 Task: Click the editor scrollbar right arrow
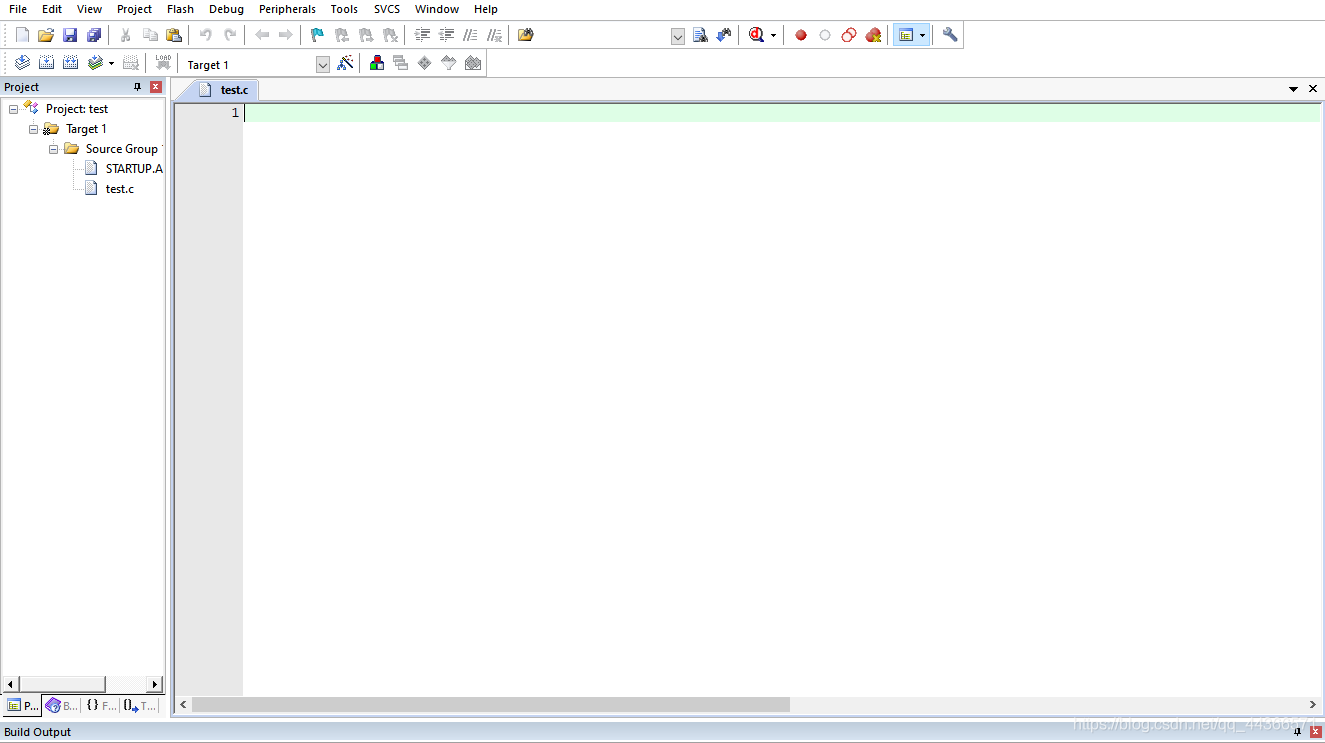[1313, 705]
